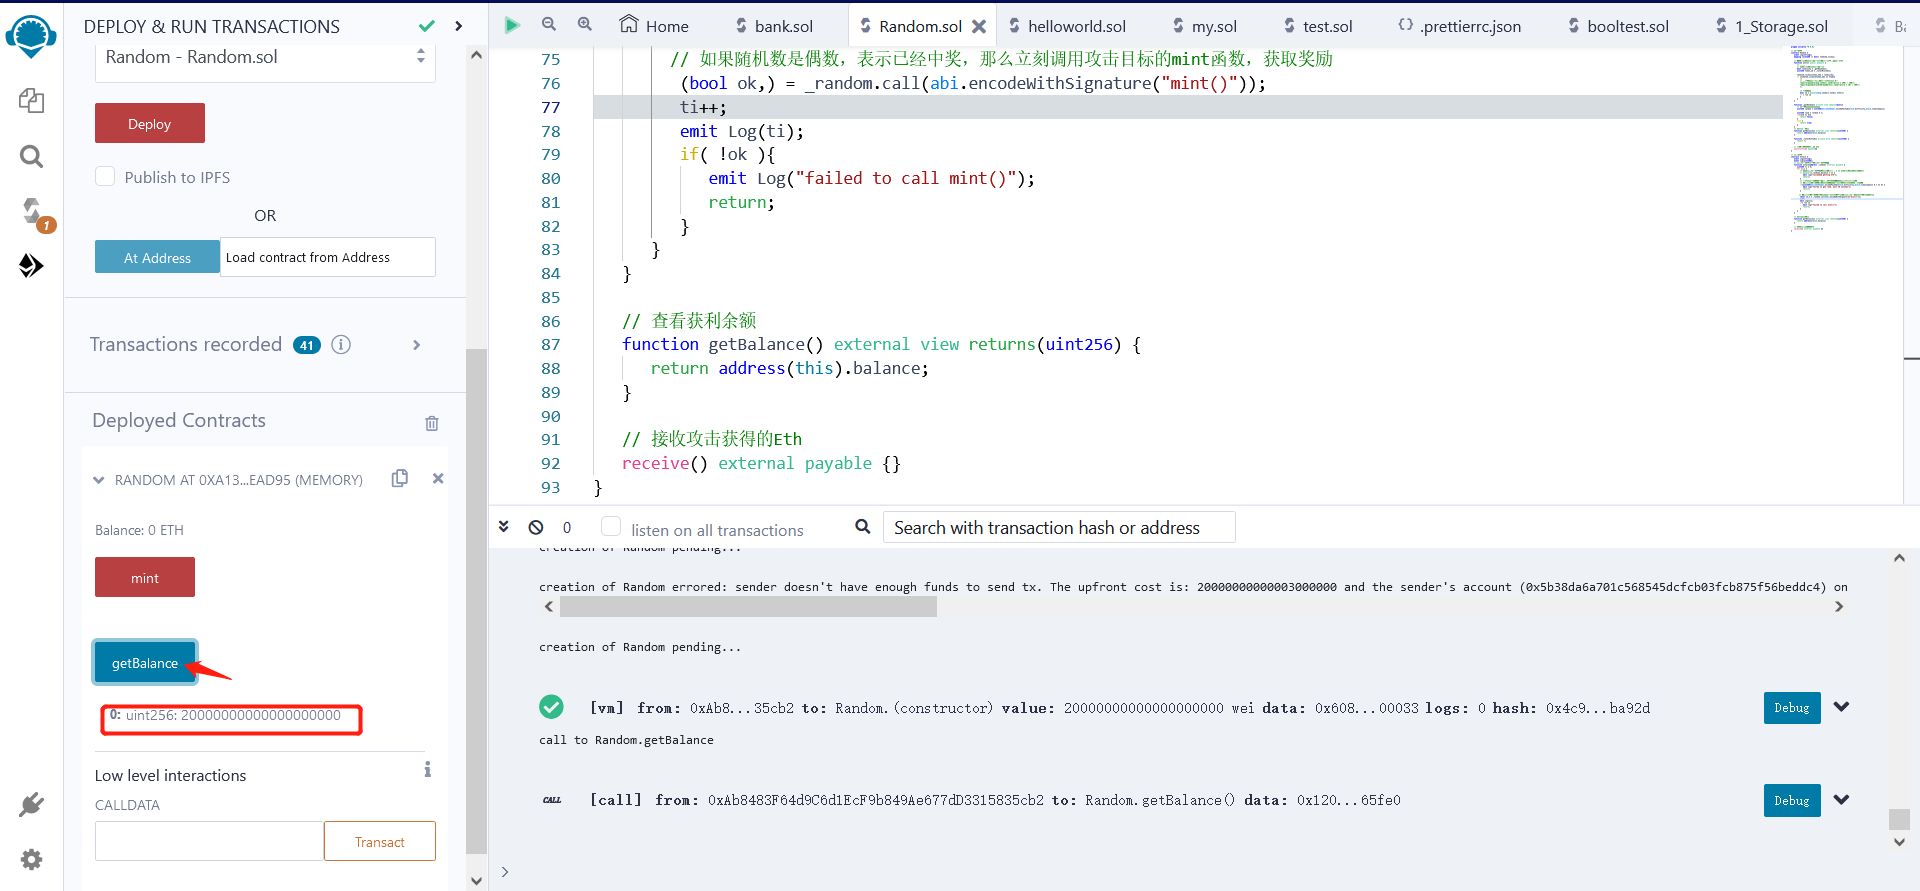This screenshot has height=891, width=1920.
Task: Click the Balance: 0 ETH label
Action: [x=139, y=530]
